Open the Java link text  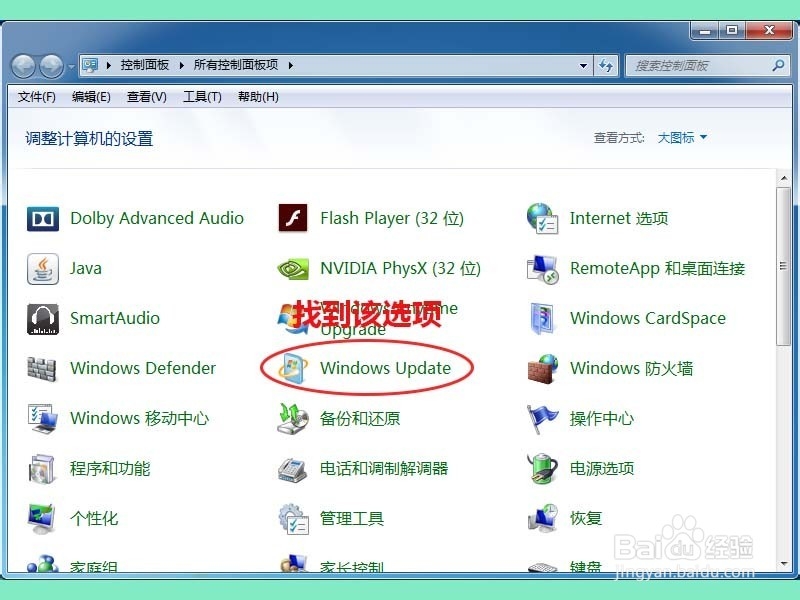point(86,268)
